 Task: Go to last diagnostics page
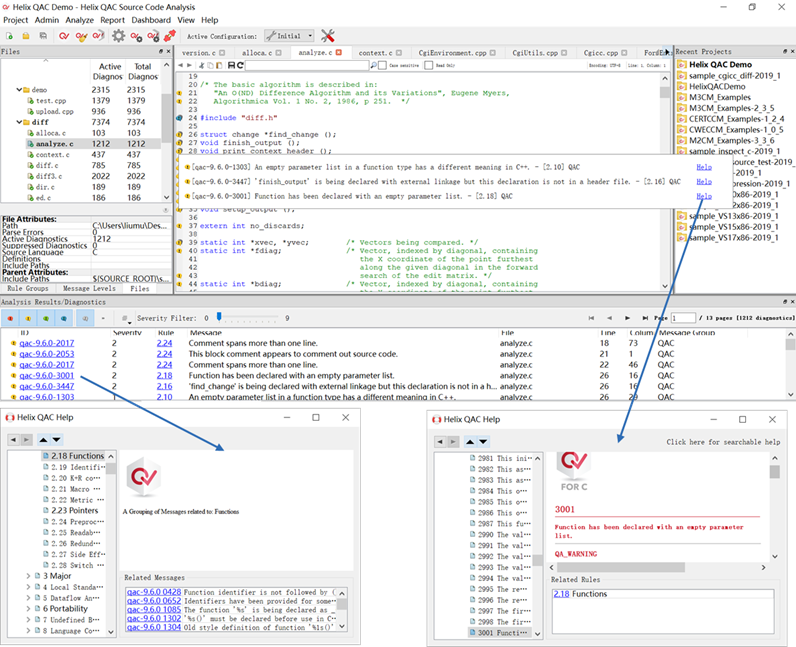coord(645,318)
